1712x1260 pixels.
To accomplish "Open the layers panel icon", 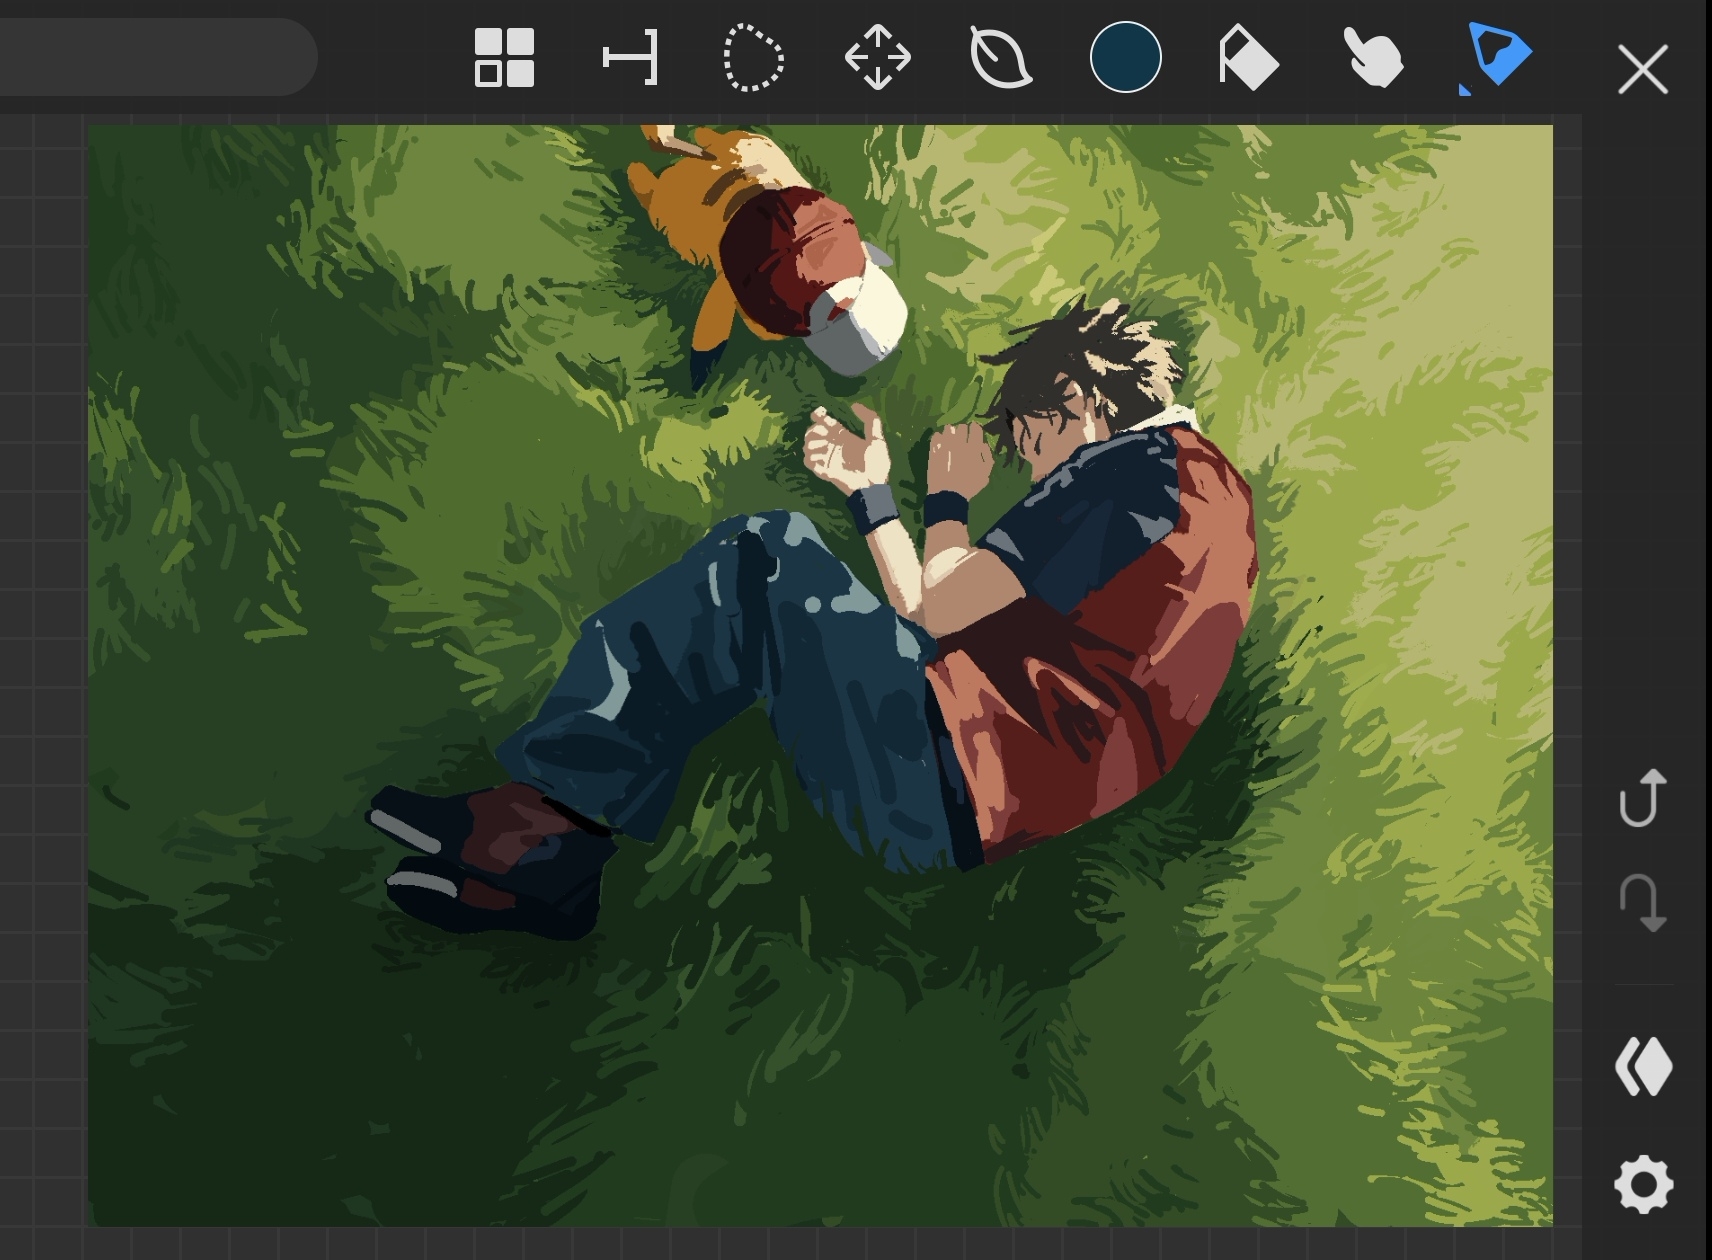I will (1643, 1066).
